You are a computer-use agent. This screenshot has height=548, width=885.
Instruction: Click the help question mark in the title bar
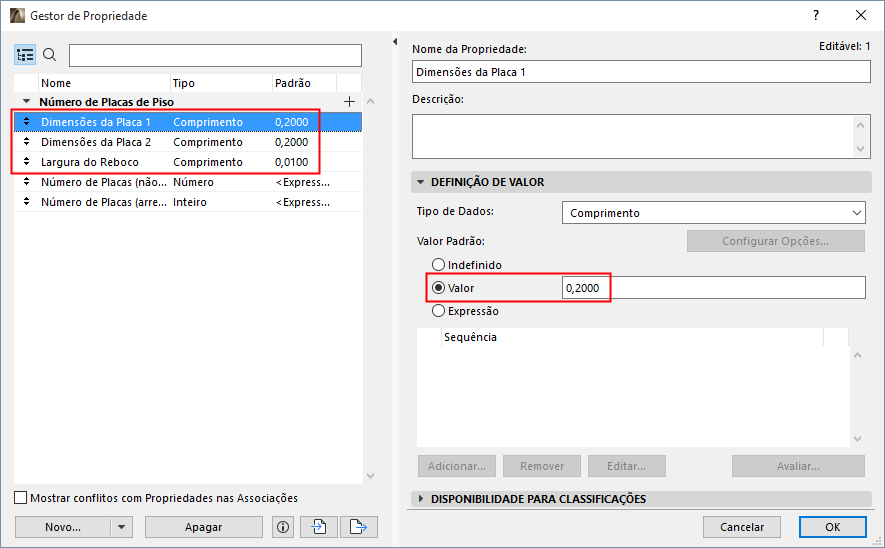click(x=816, y=15)
